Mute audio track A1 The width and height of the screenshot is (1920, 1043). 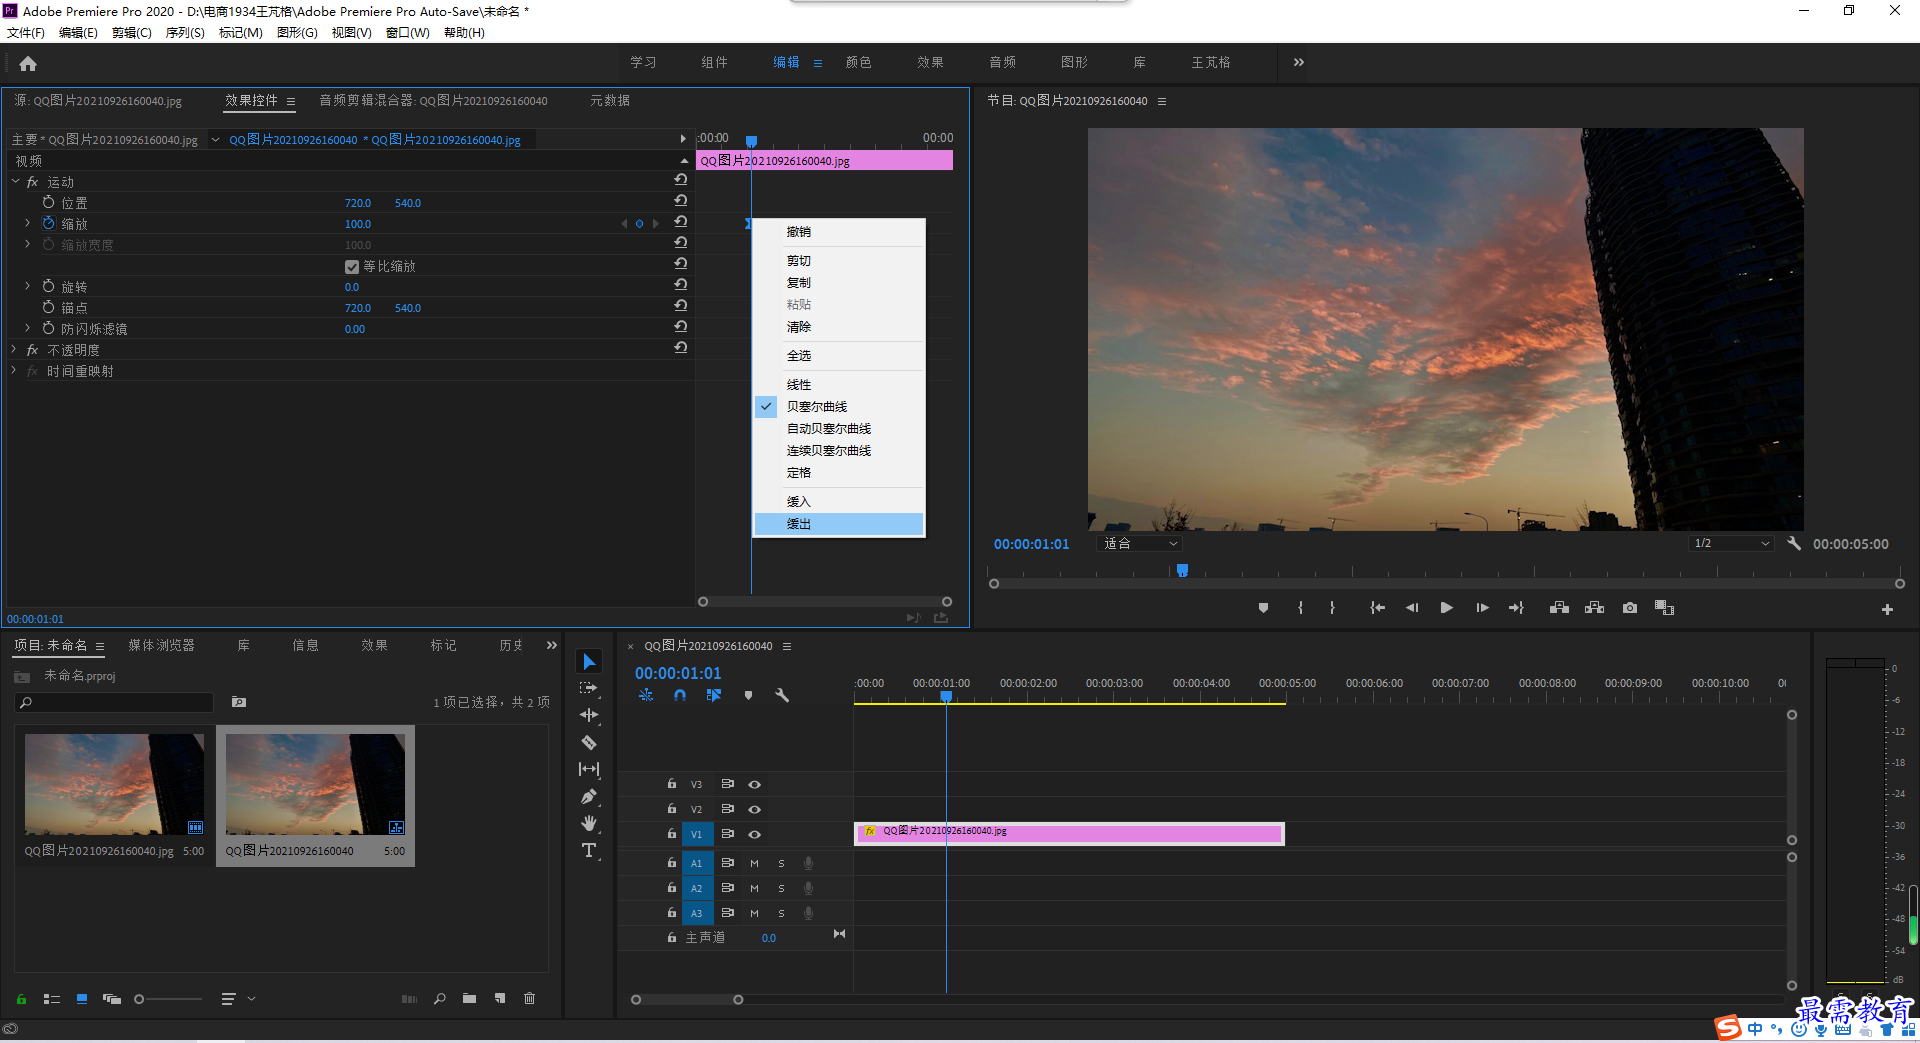tap(754, 863)
